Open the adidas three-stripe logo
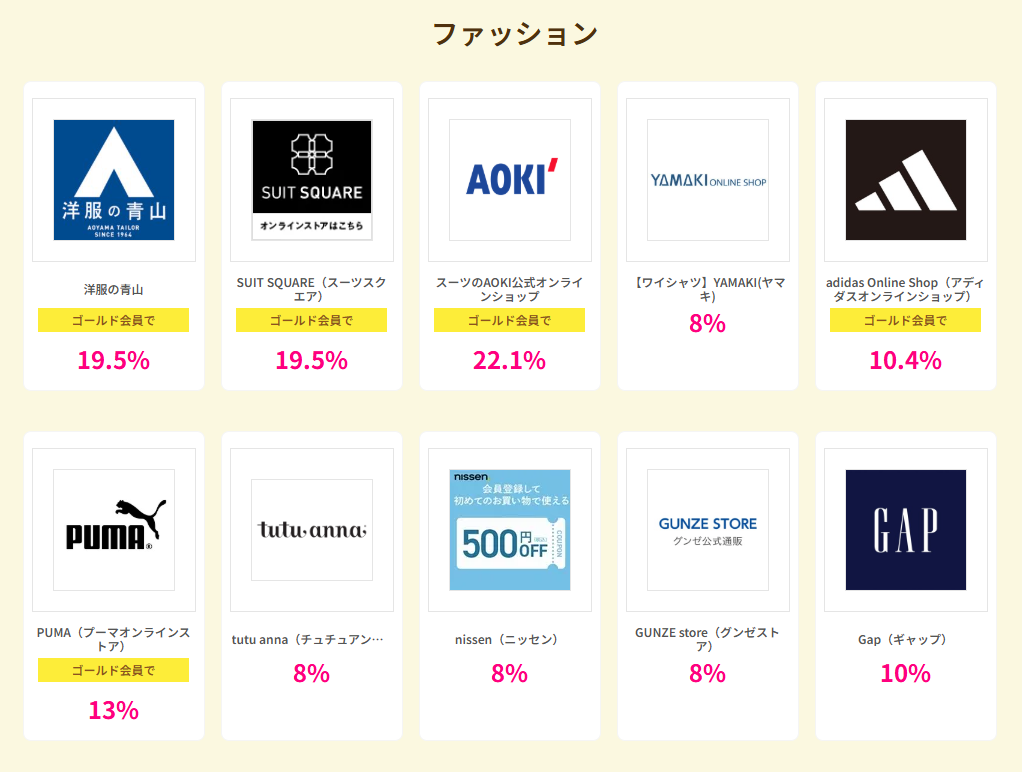Screen dimensions: 1022x772 pyautogui.click(x=906, y=180)
